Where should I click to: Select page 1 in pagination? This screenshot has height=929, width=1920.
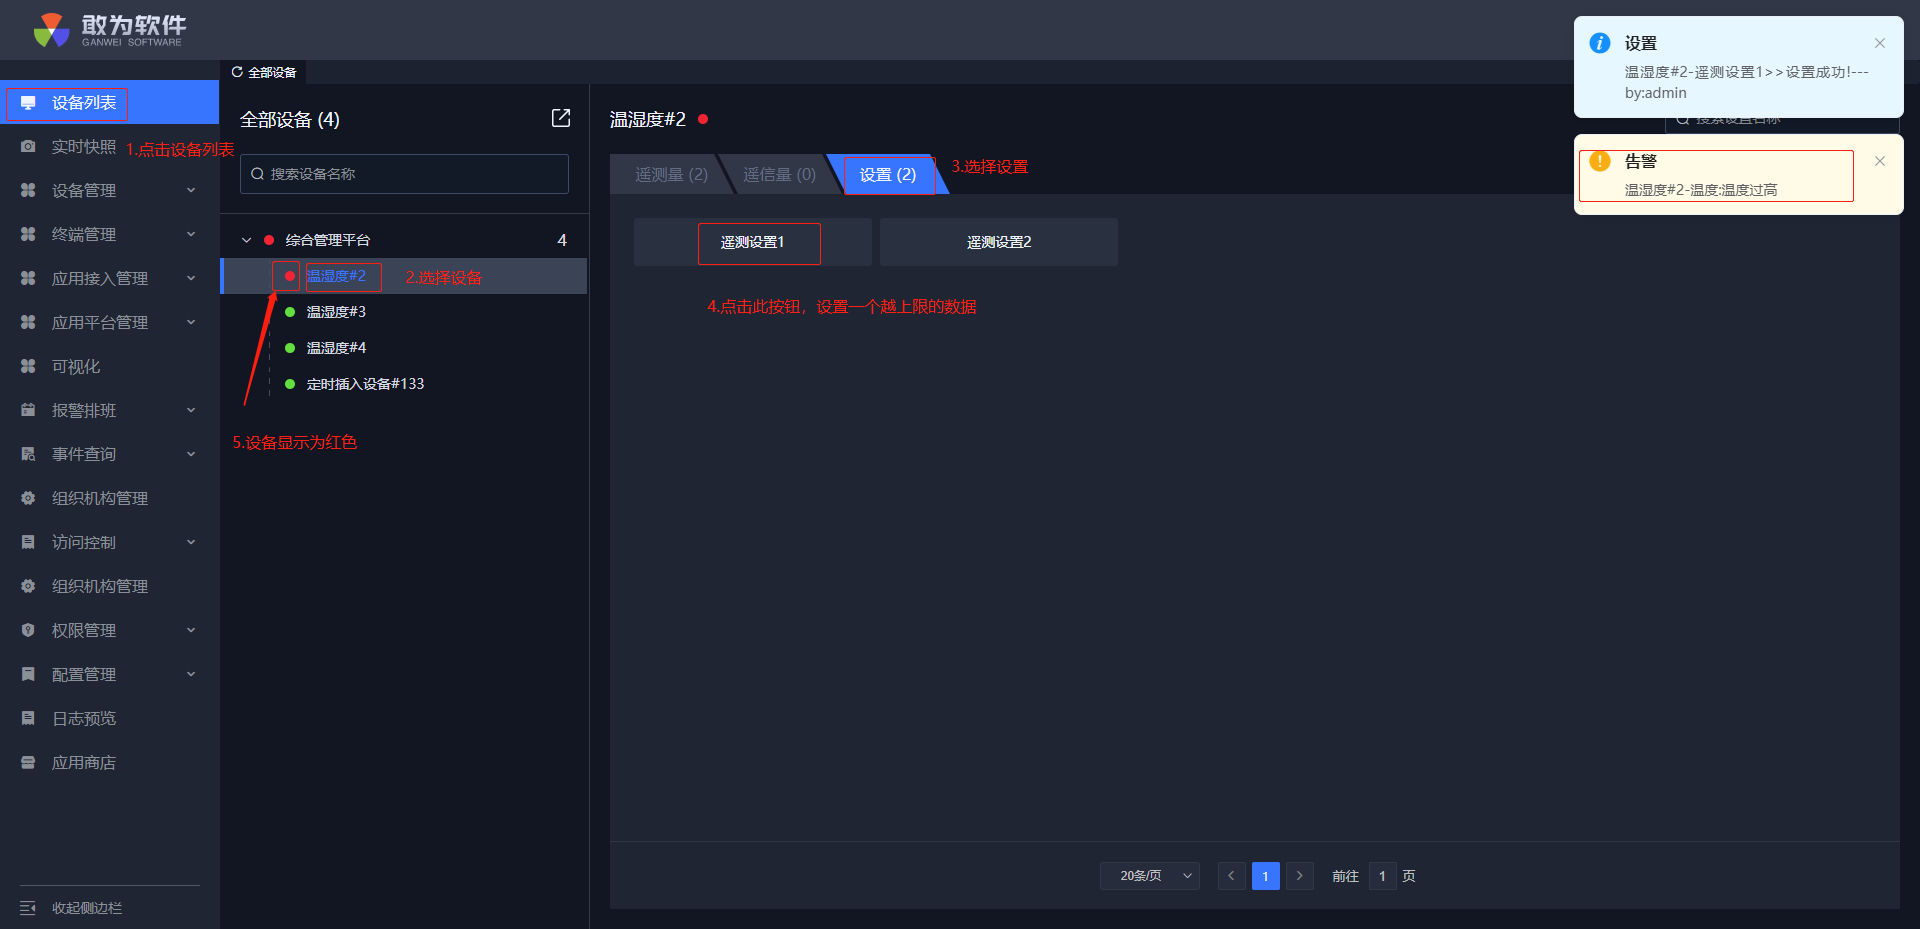1265,876
